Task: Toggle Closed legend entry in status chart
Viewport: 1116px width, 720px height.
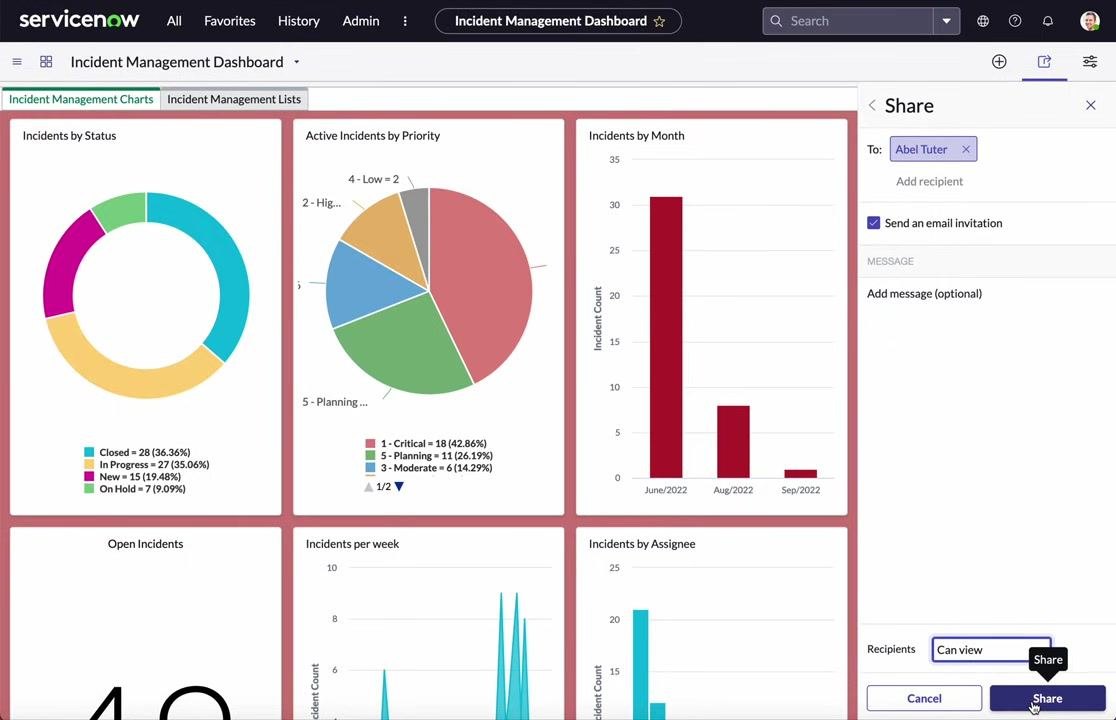Action: [x=137, y=452]
